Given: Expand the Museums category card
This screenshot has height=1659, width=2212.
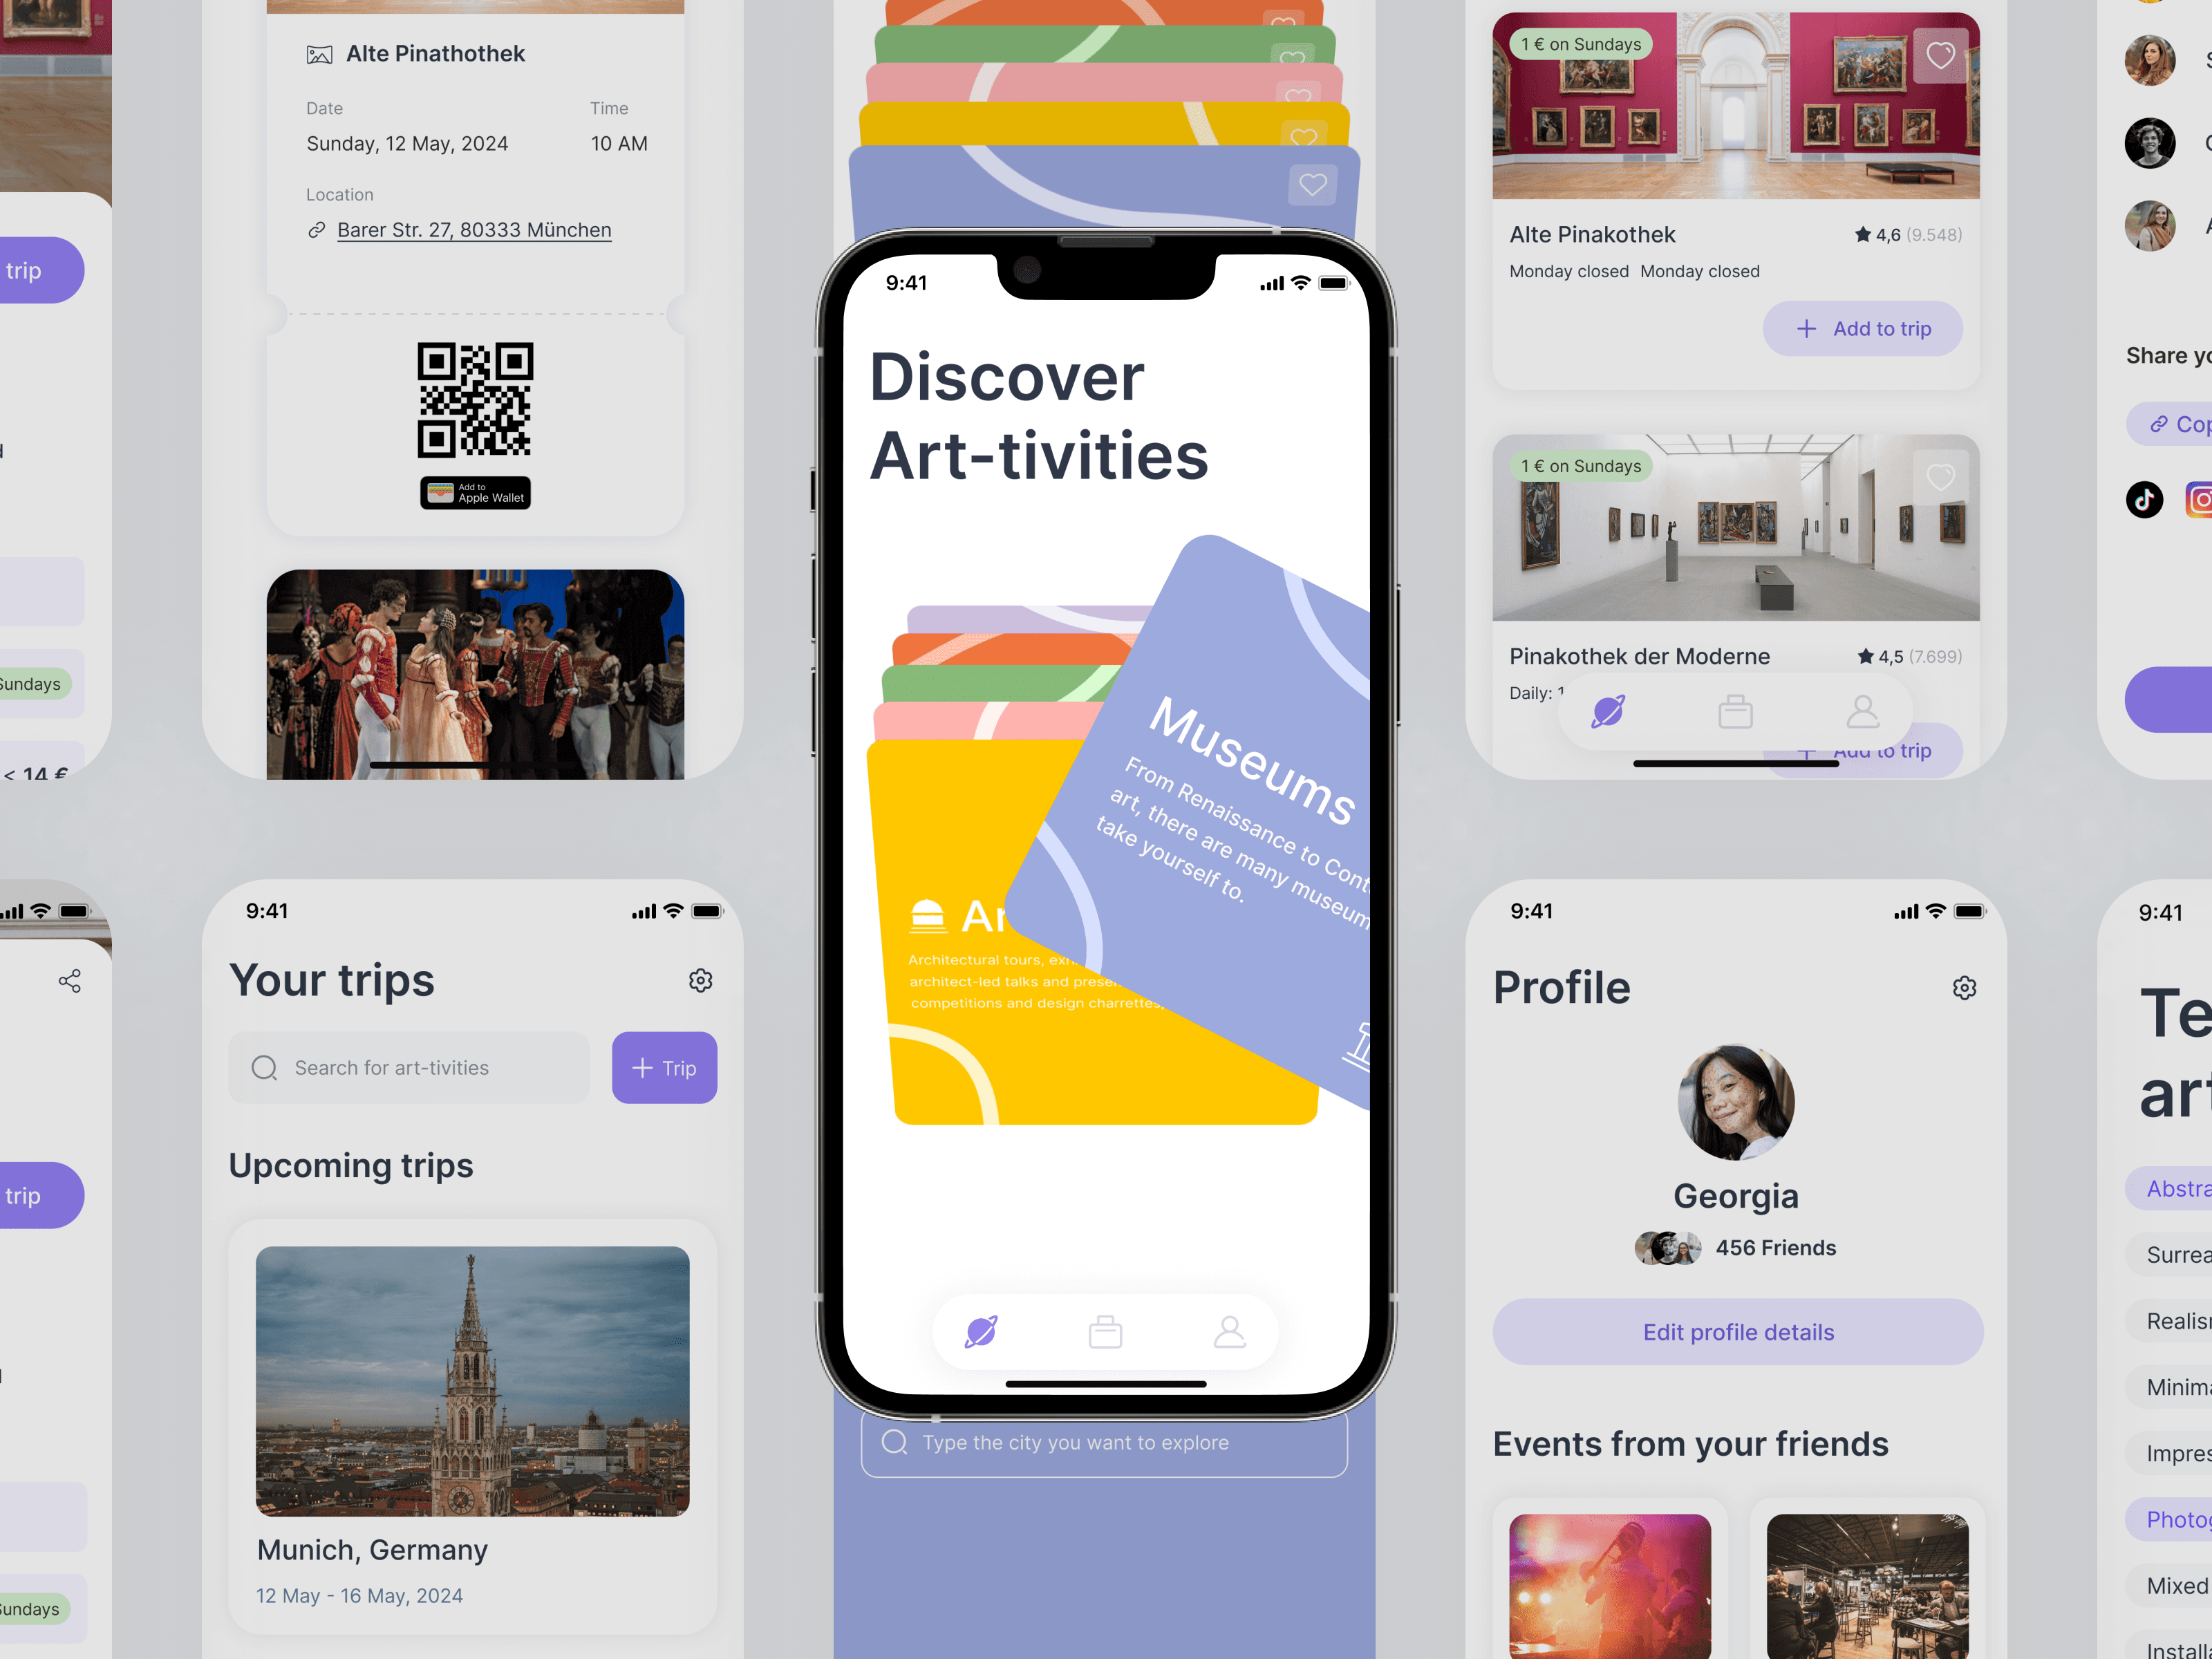Looking at the screenshot, I should (1226, 821).
